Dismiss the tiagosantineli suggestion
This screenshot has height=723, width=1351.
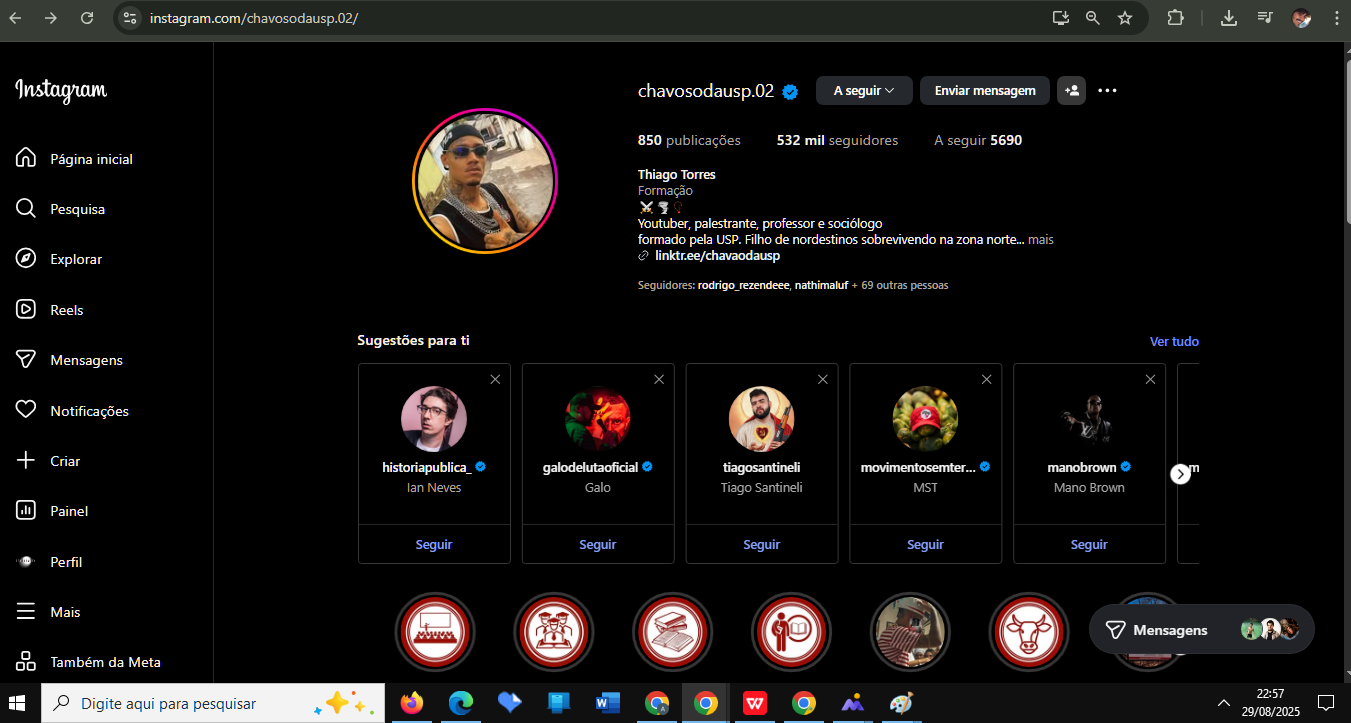click(823, 379)
